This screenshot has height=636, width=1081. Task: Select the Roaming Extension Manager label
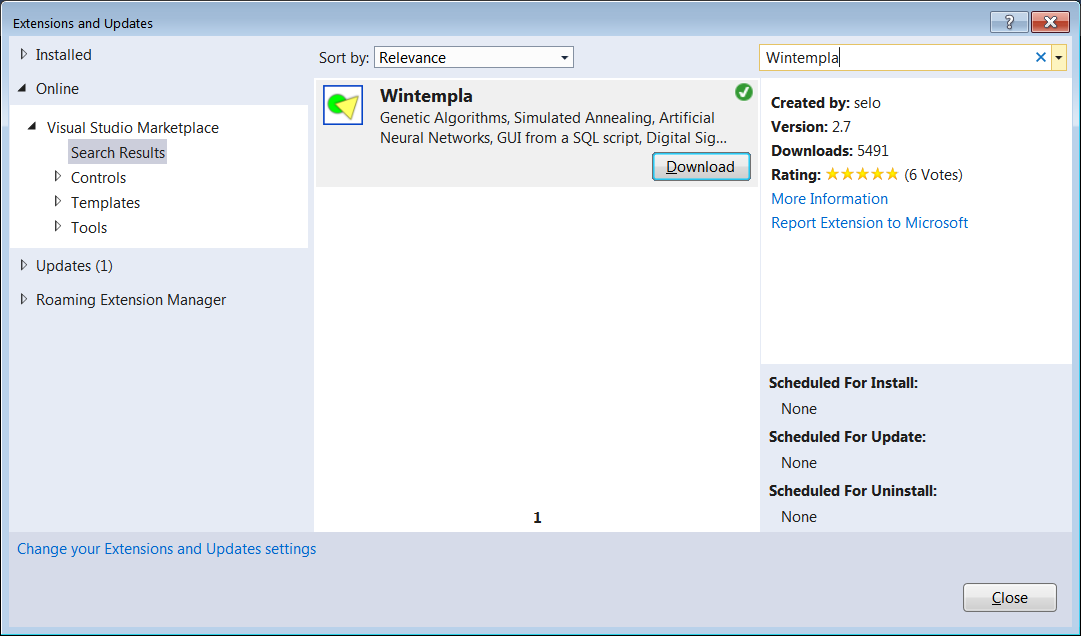click(x=131, y=300)
